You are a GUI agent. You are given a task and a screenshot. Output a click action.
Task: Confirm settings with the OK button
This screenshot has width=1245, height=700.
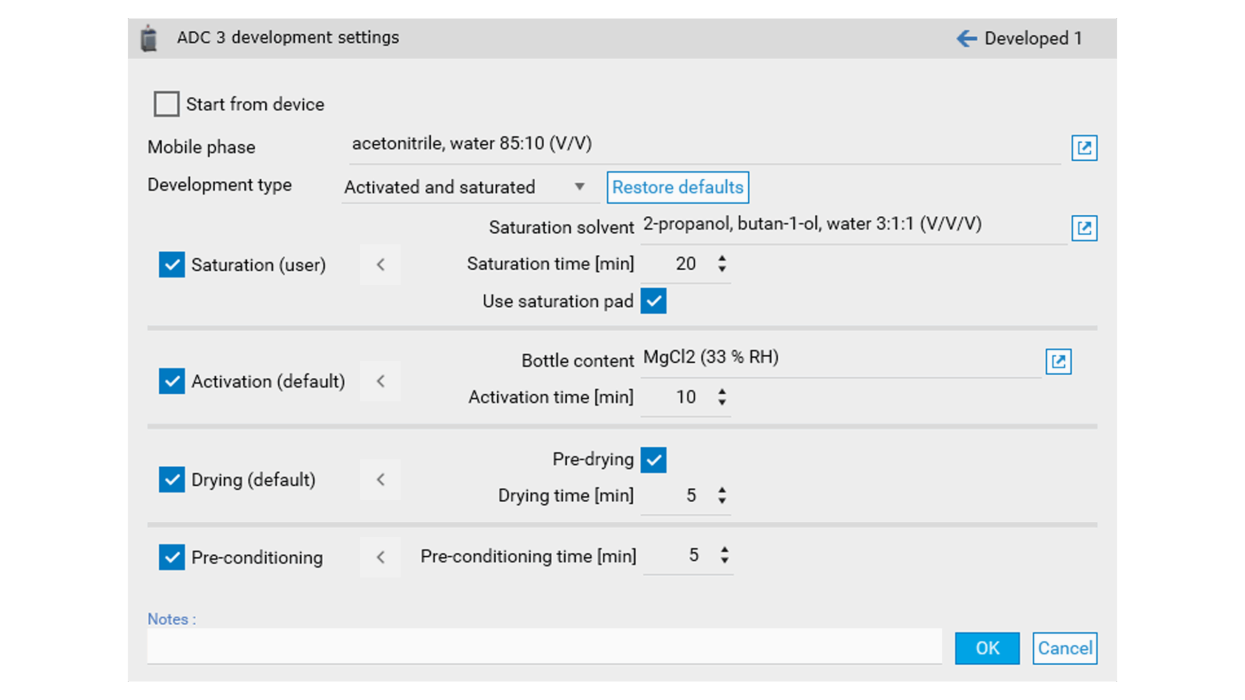987,648
